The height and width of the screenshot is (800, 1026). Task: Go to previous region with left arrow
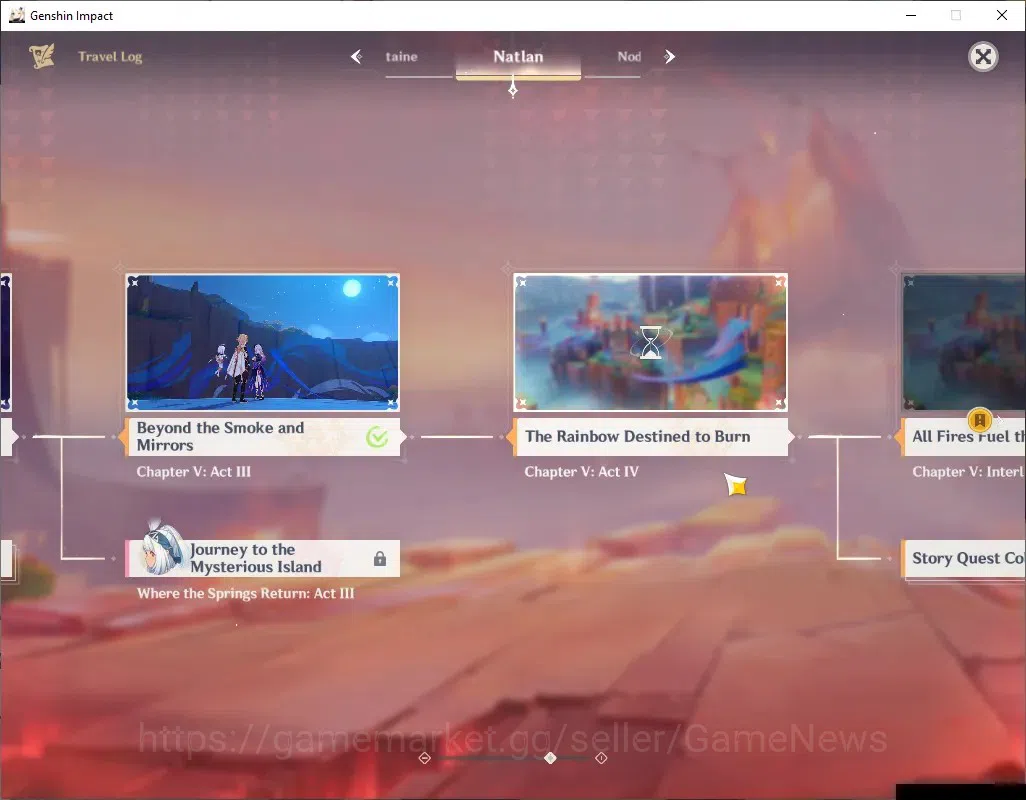pos(356,57)
